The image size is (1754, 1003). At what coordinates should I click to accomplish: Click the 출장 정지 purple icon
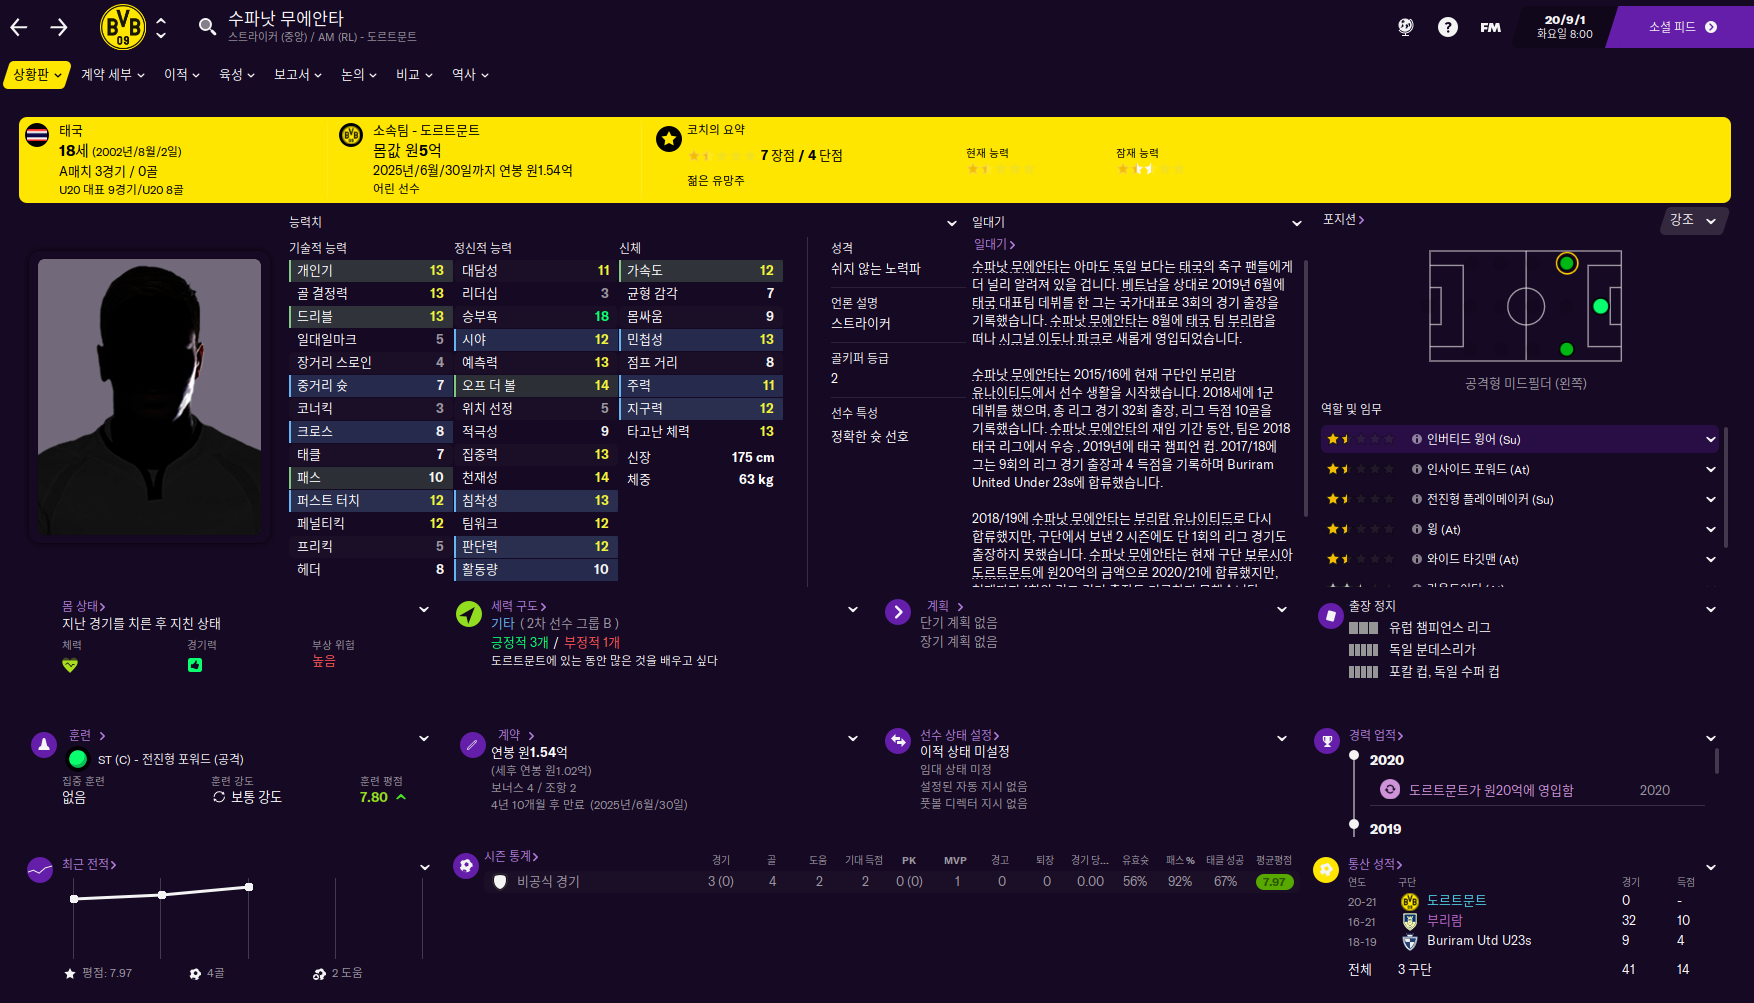coord(1330,616)
